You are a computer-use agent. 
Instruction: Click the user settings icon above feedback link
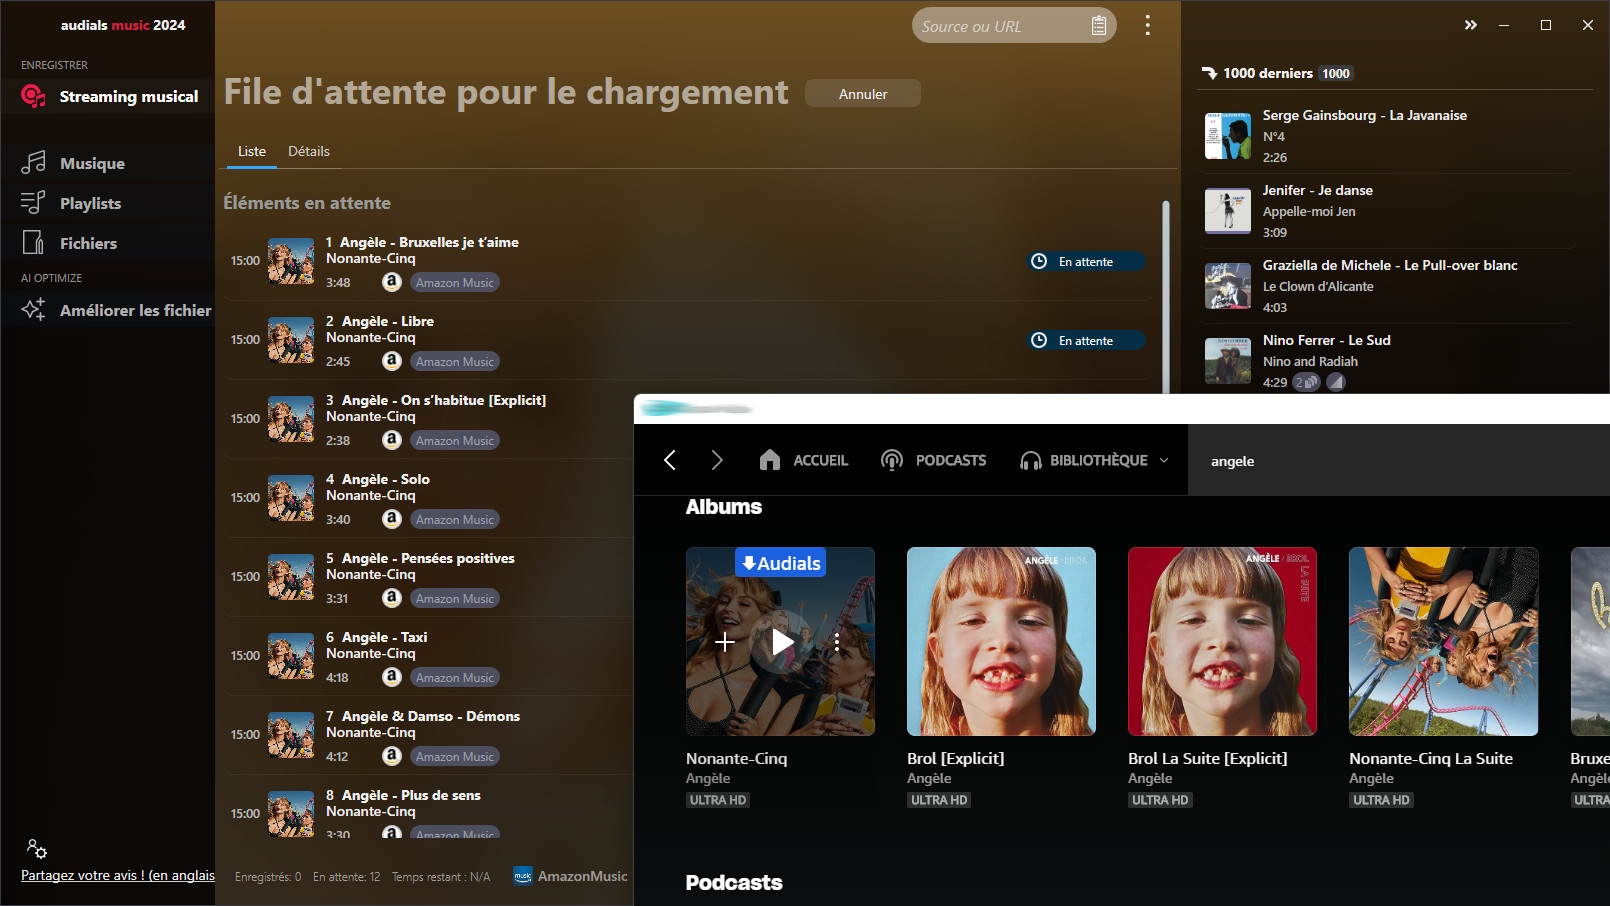[x=37, y=849]
